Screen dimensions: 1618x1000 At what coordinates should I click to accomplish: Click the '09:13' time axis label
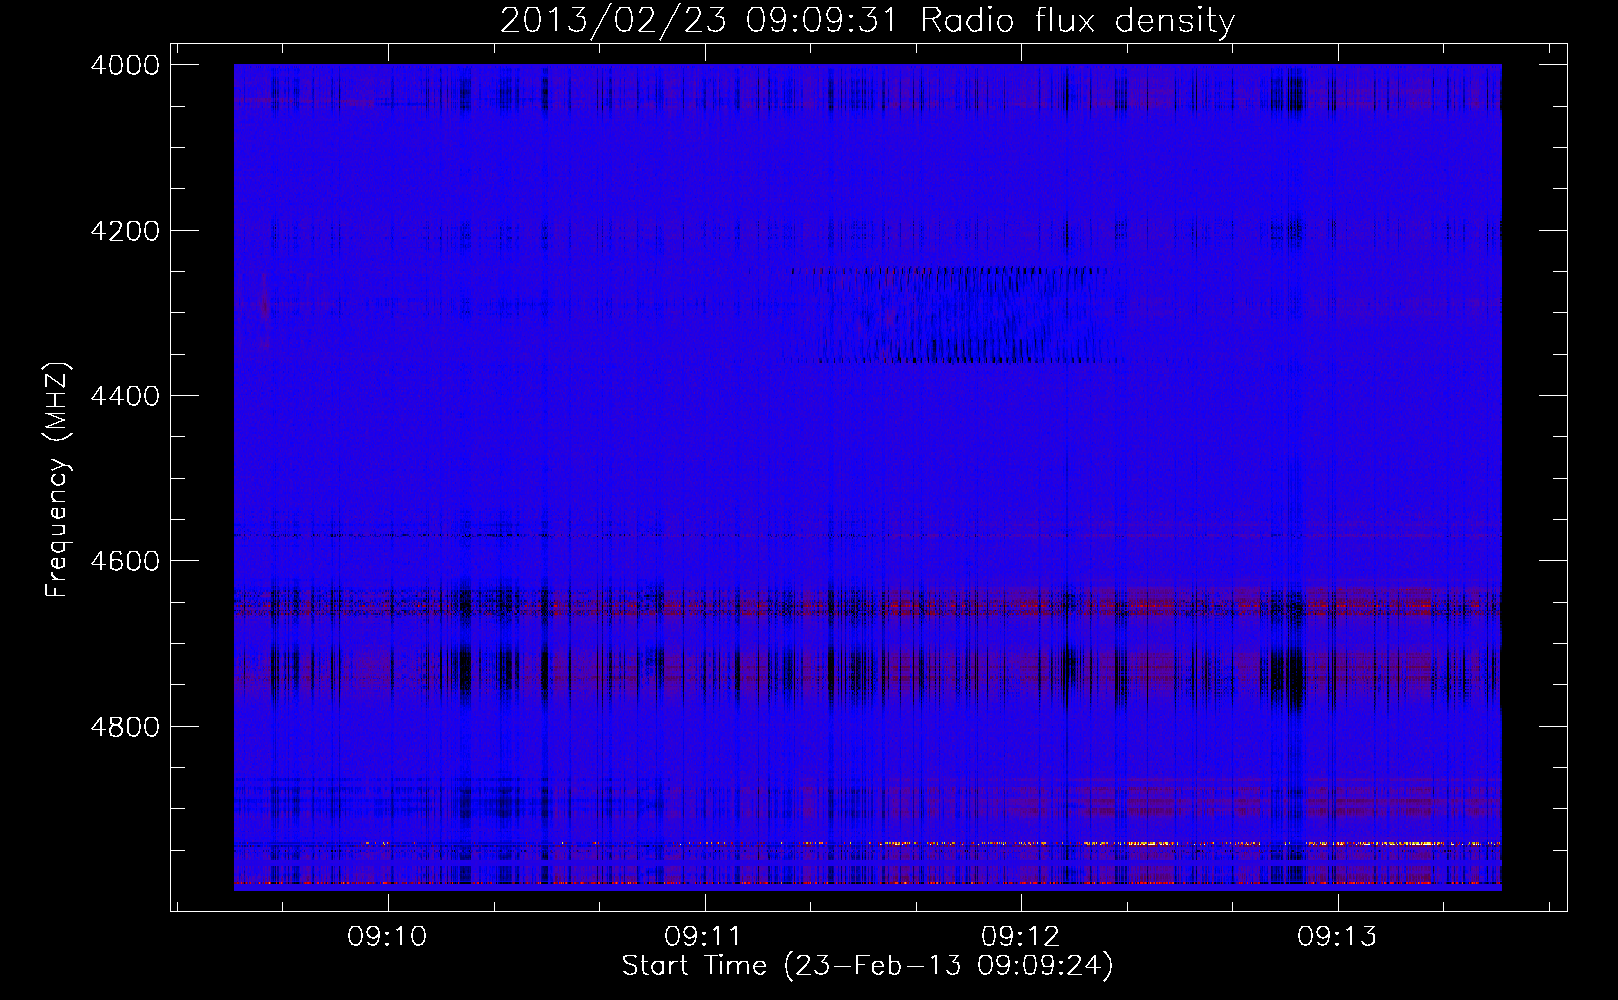click(1337, 937)
